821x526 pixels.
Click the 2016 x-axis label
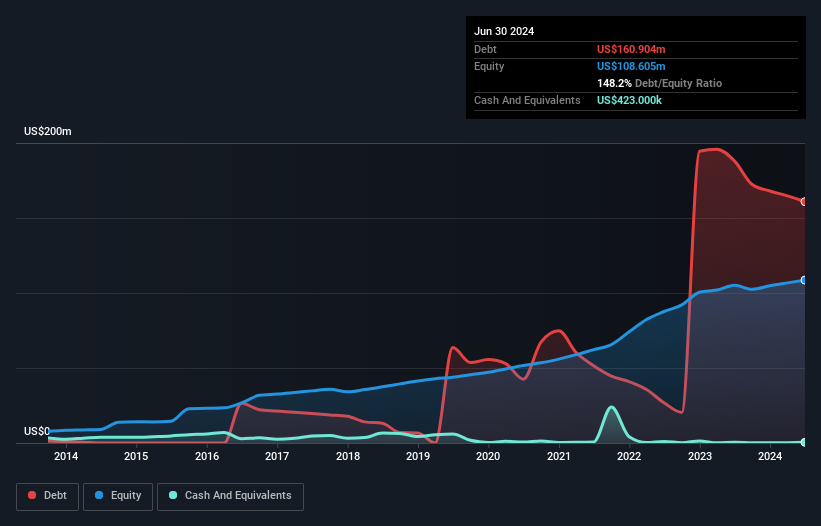[x=207, y=456]
